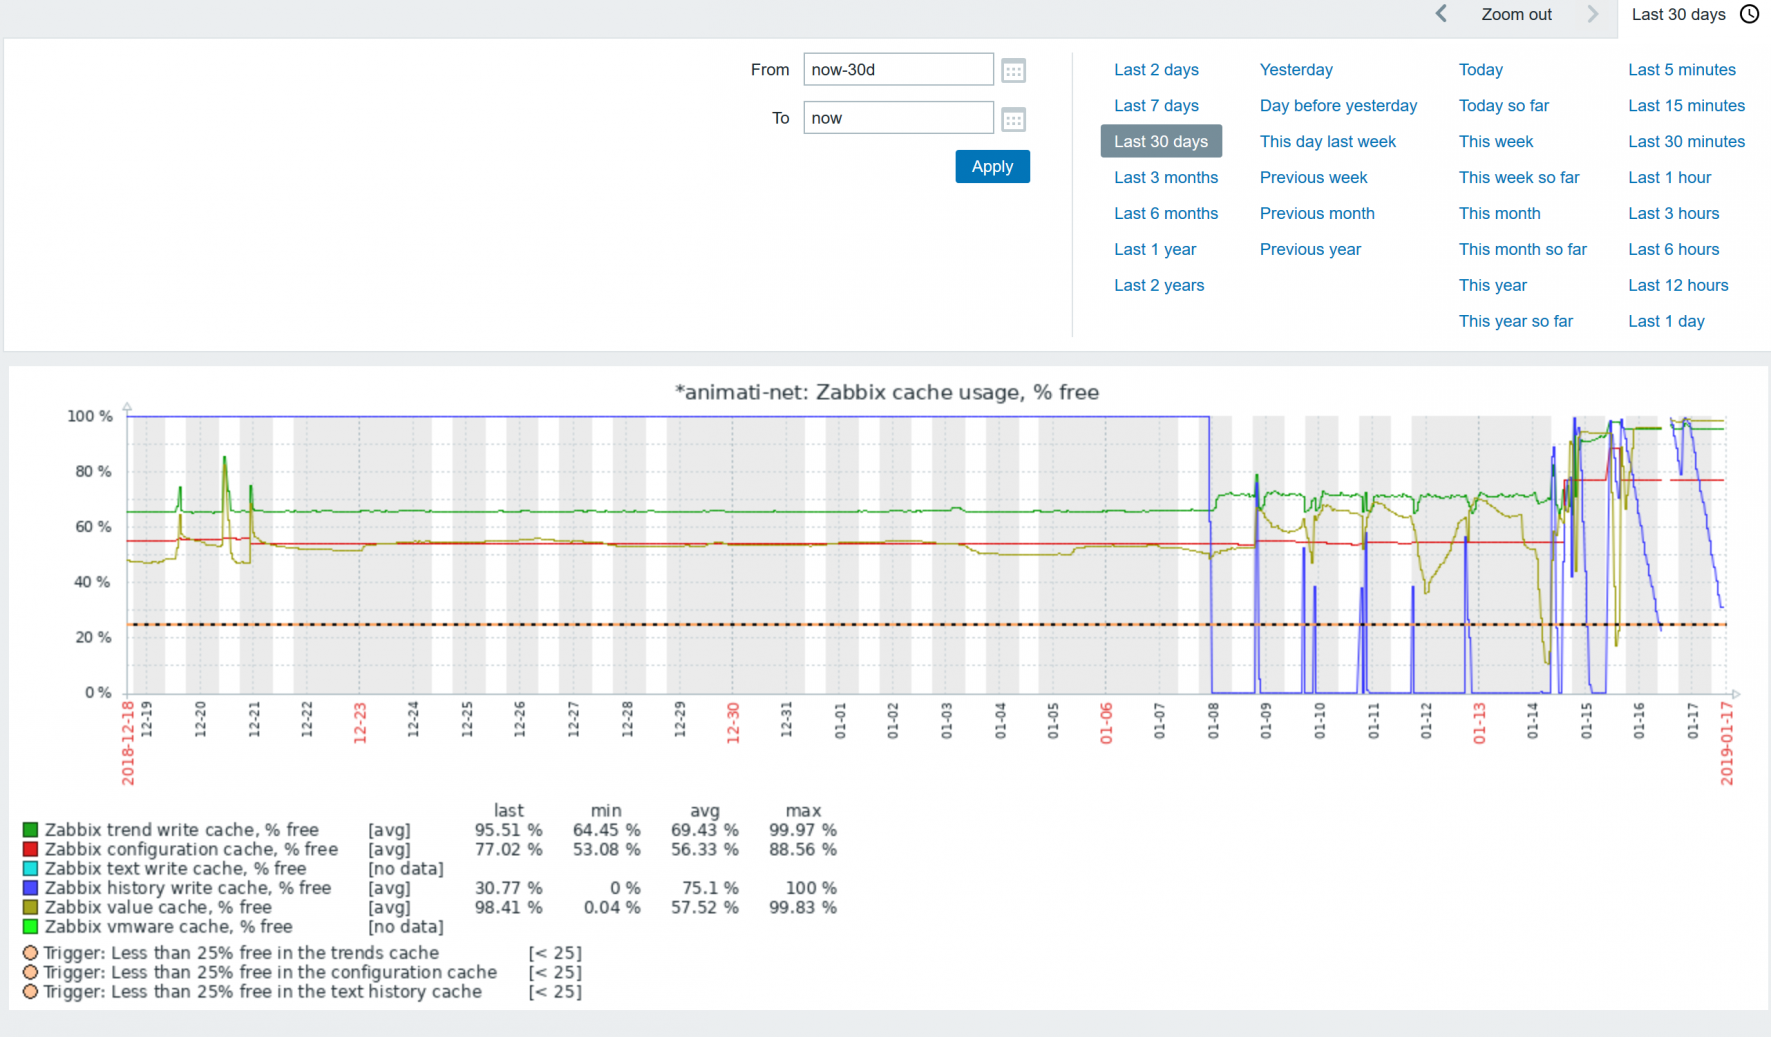Click the clock icon beside Last 30 days
This screenshot has width=1771, height=1037.
point(1749,14)
